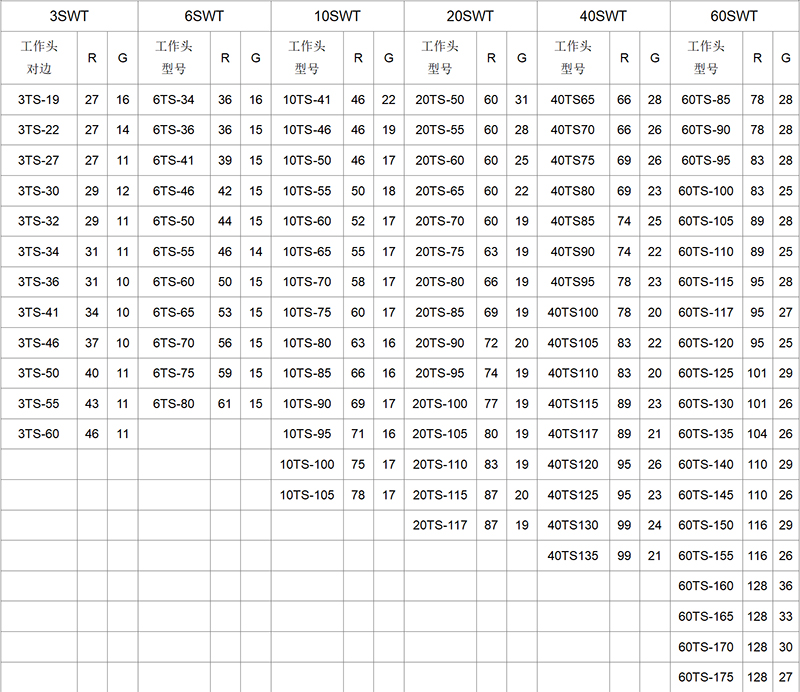Image resolution: width=800 pixels, height=692 pixels.
Task: Select the 6TS-34 model cell
Action: [x=174, y=100]
